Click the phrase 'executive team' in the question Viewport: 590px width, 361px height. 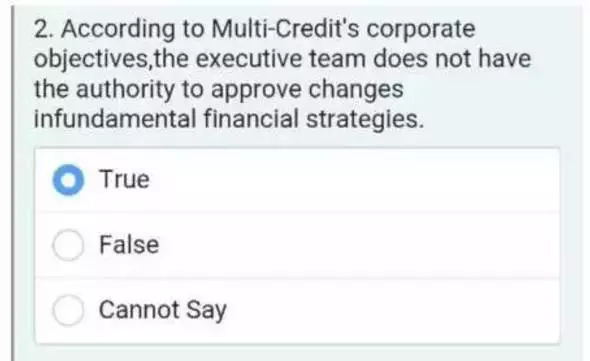[x=281, y=59]
